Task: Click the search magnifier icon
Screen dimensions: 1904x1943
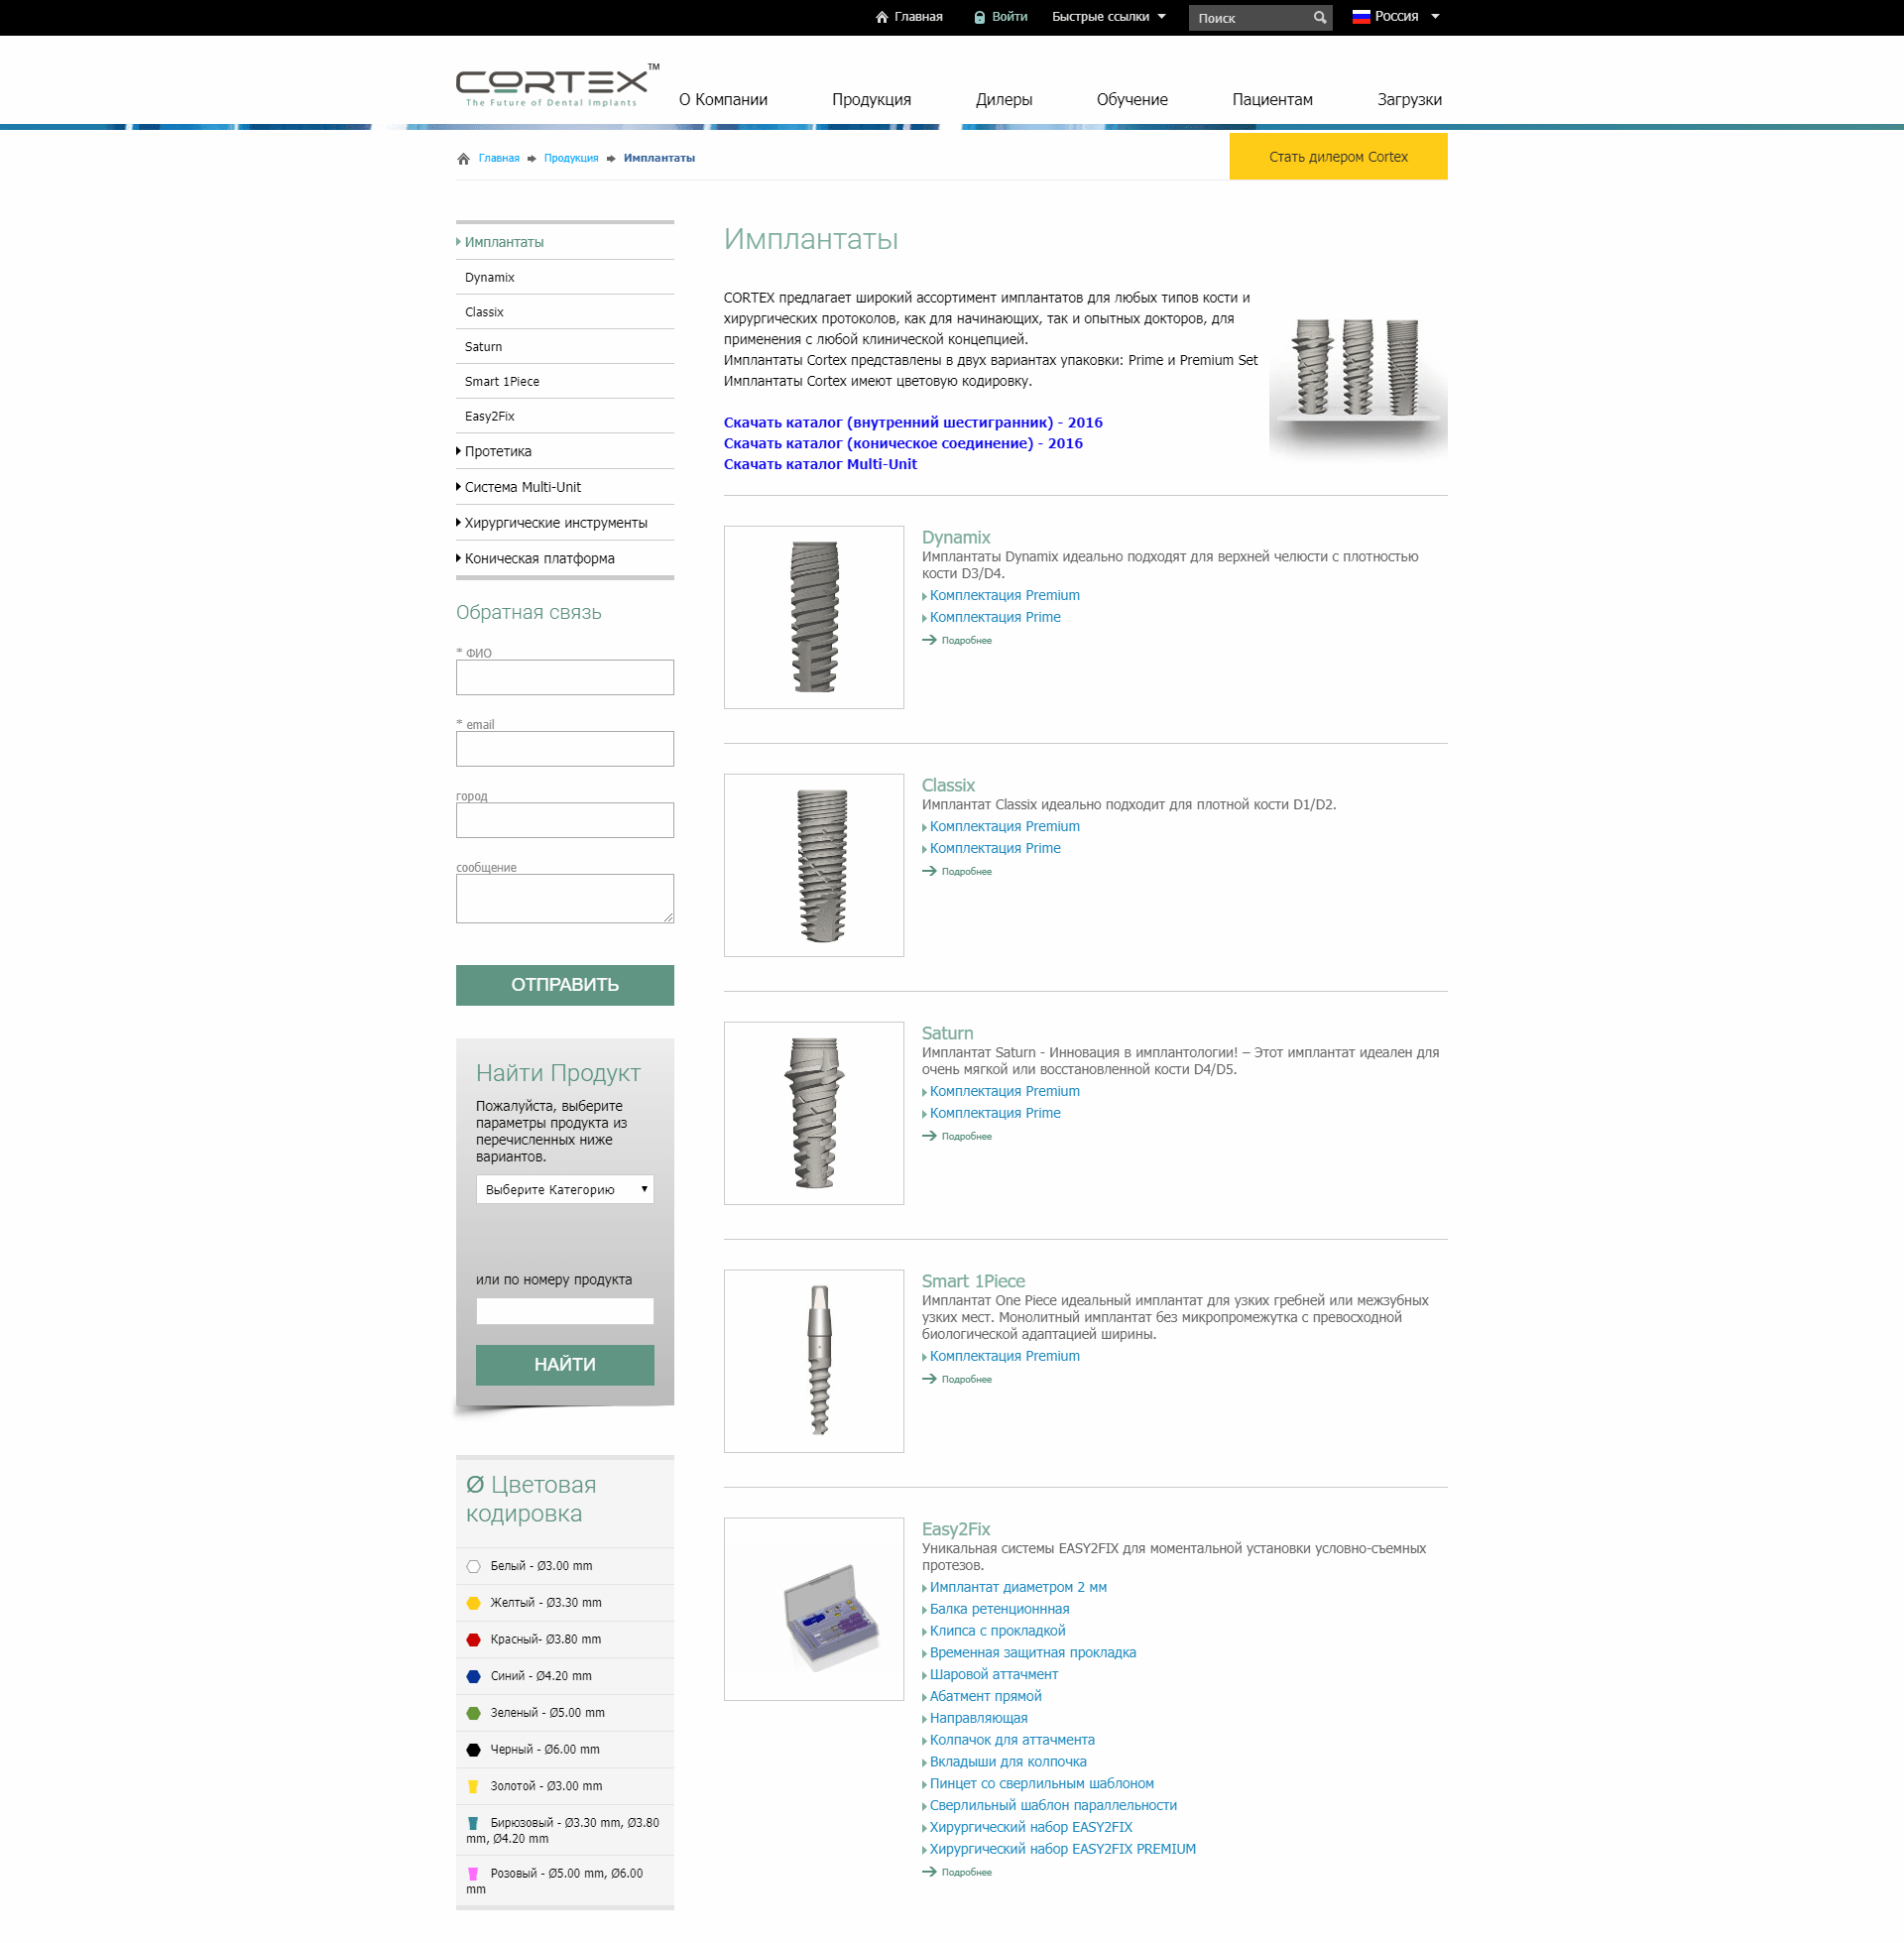Action: click(1320, 18)
